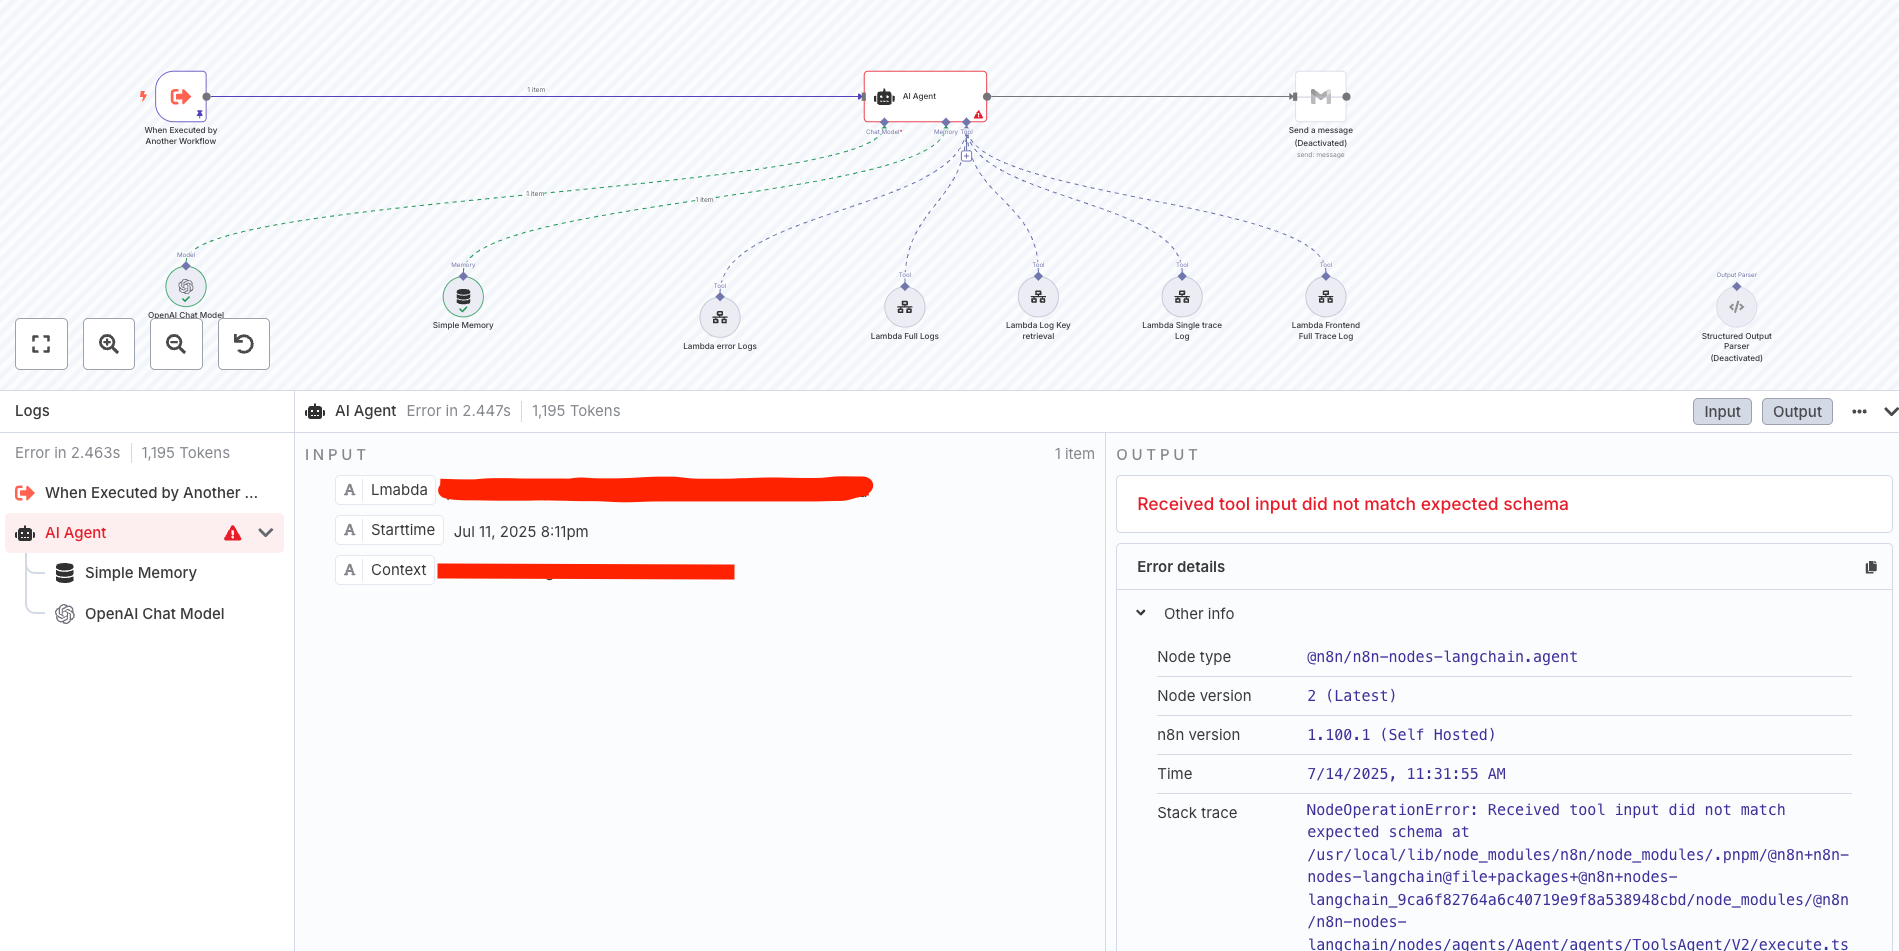Toggle the Output panel view
Screen dimensions: 1899x951
click(1797, 411)
